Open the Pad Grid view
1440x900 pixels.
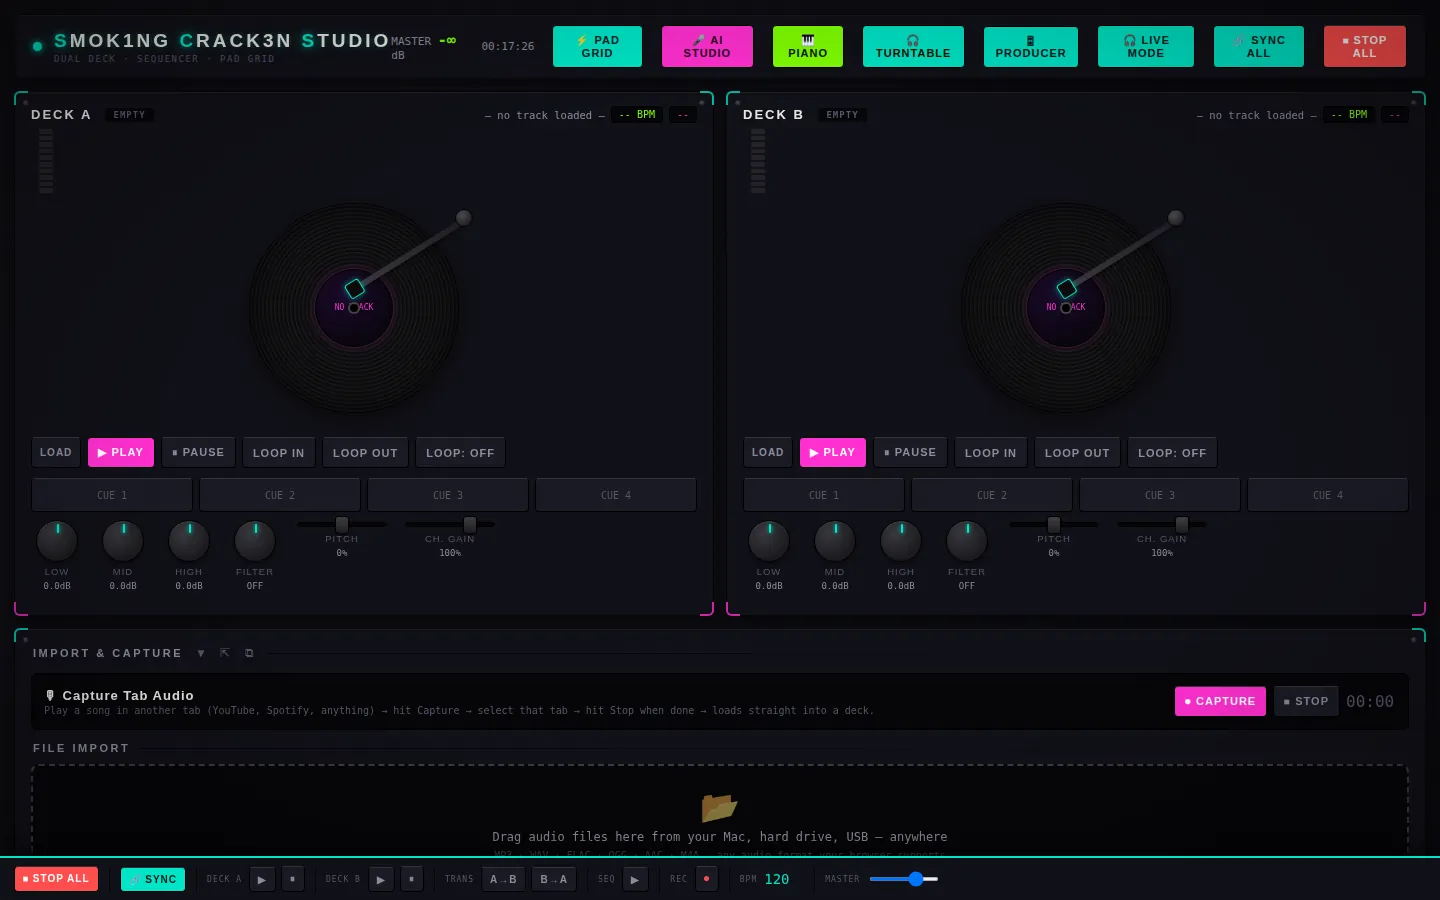tap(597, 46)
